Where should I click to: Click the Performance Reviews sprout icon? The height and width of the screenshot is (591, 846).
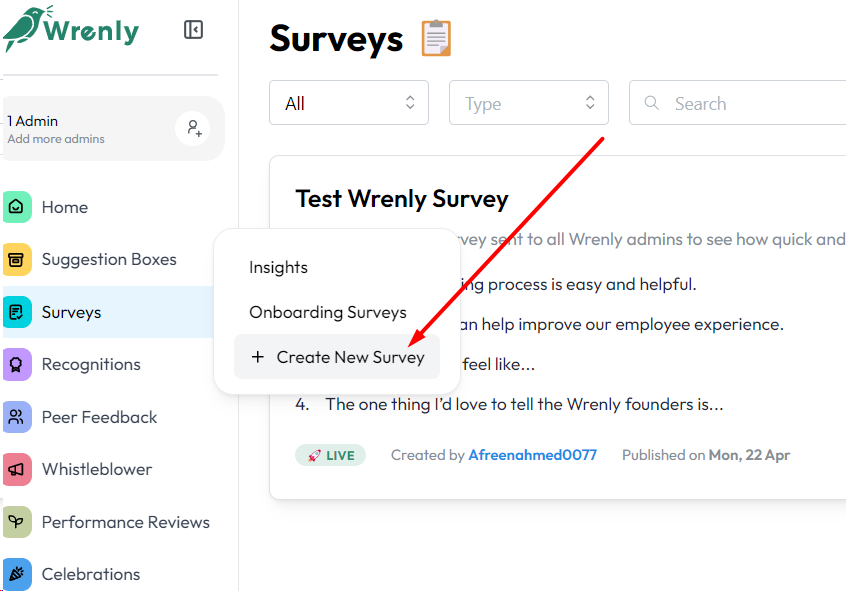click(17, 522)
